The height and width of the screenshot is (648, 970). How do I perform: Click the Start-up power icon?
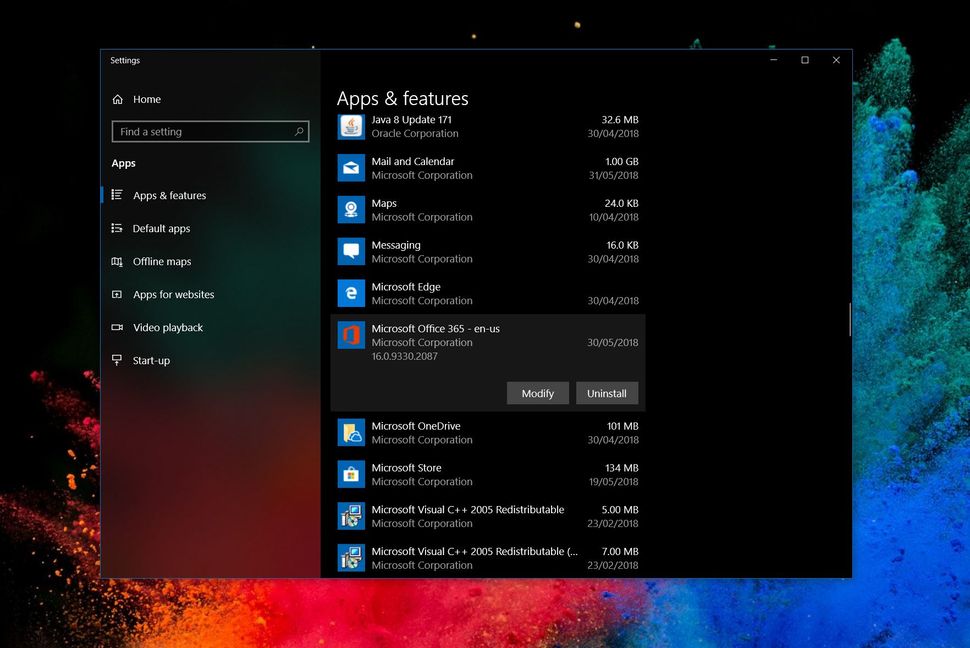[x=118, y=360]
